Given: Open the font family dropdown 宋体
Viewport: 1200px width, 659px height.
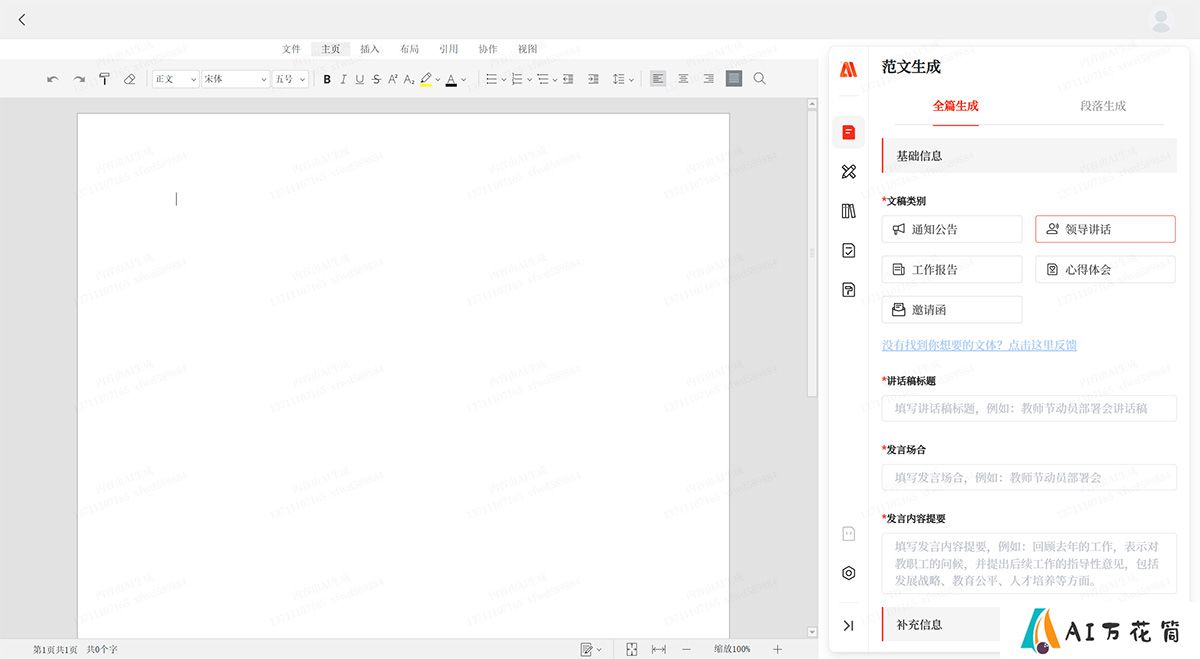Looking at the screenshot, I should tap(236, 79).
